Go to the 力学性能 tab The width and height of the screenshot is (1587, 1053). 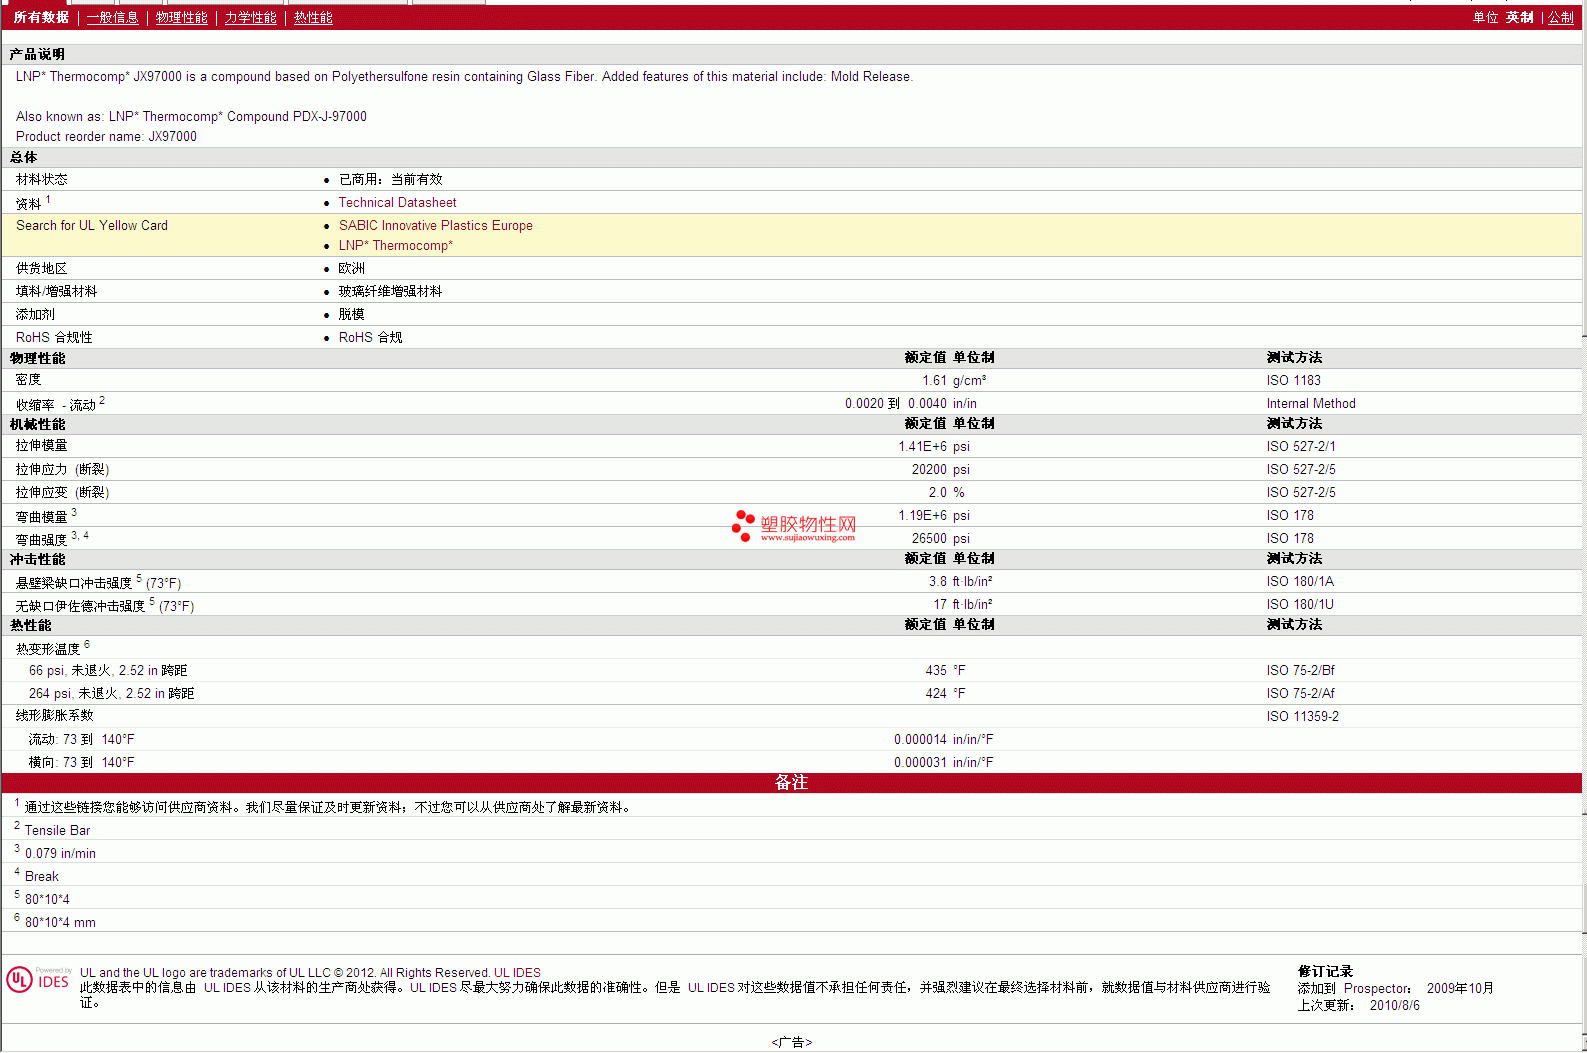250,18
